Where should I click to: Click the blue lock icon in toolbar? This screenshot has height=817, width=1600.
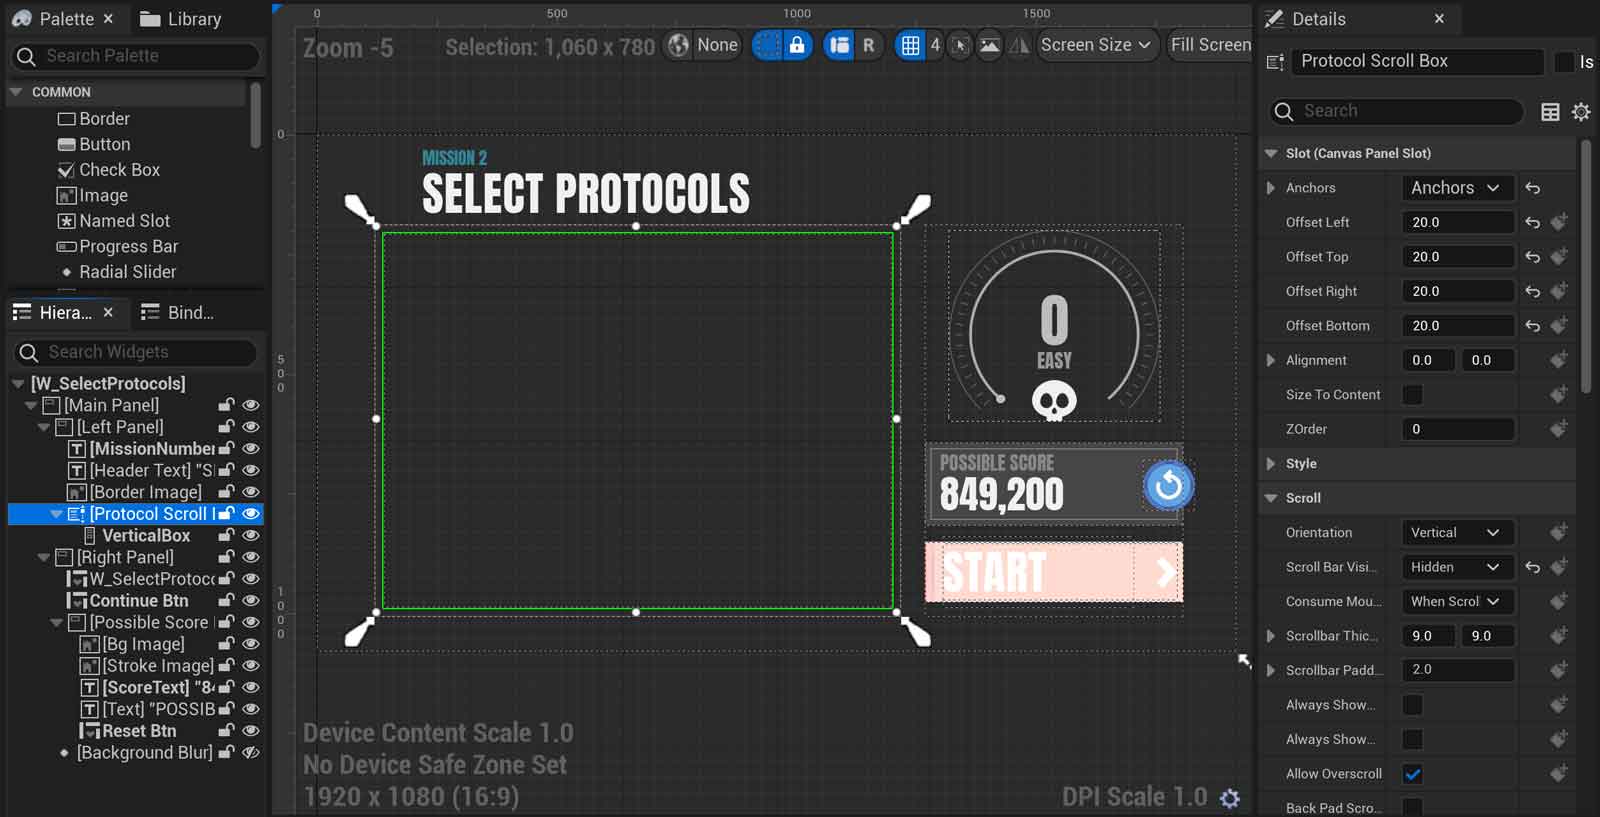[x=797, y=45]
